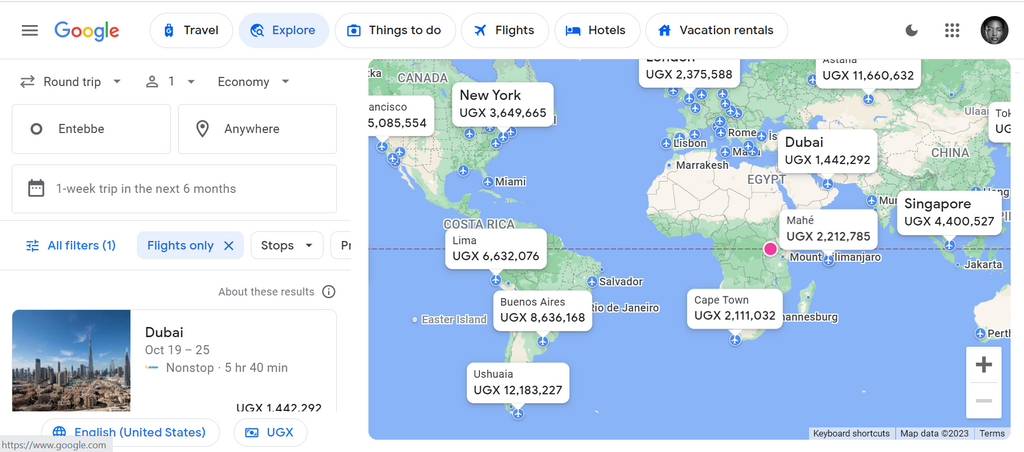Open the Stops filter dropdown
The width and height of the screenshot is (1024, 452).
click(287, 245)
